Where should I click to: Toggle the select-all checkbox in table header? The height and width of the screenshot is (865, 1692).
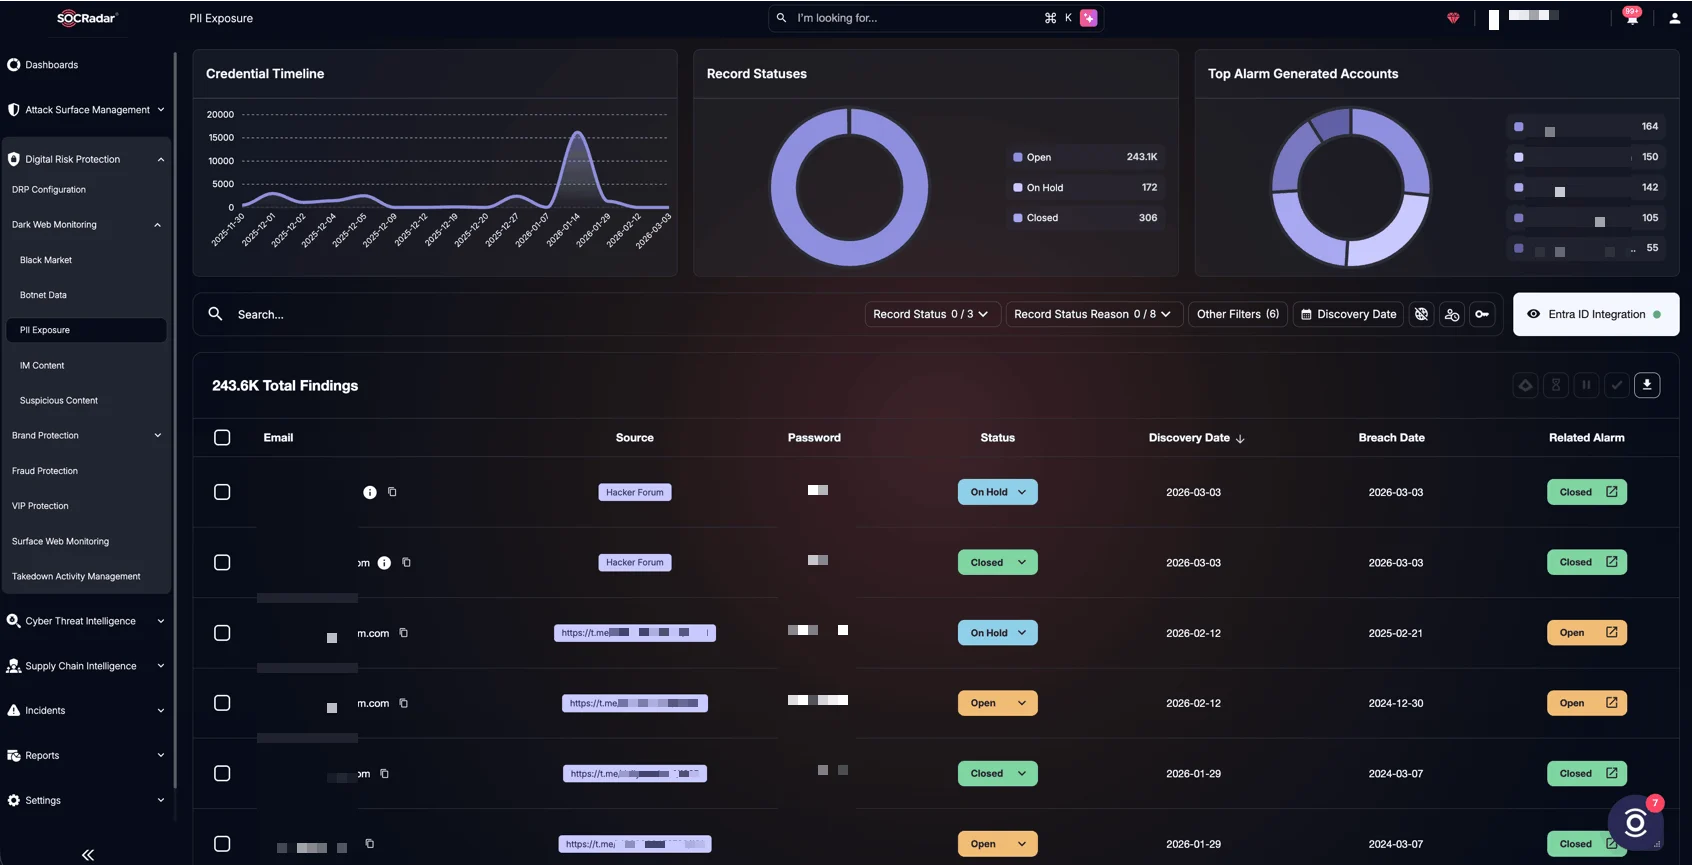coord(222,438)
